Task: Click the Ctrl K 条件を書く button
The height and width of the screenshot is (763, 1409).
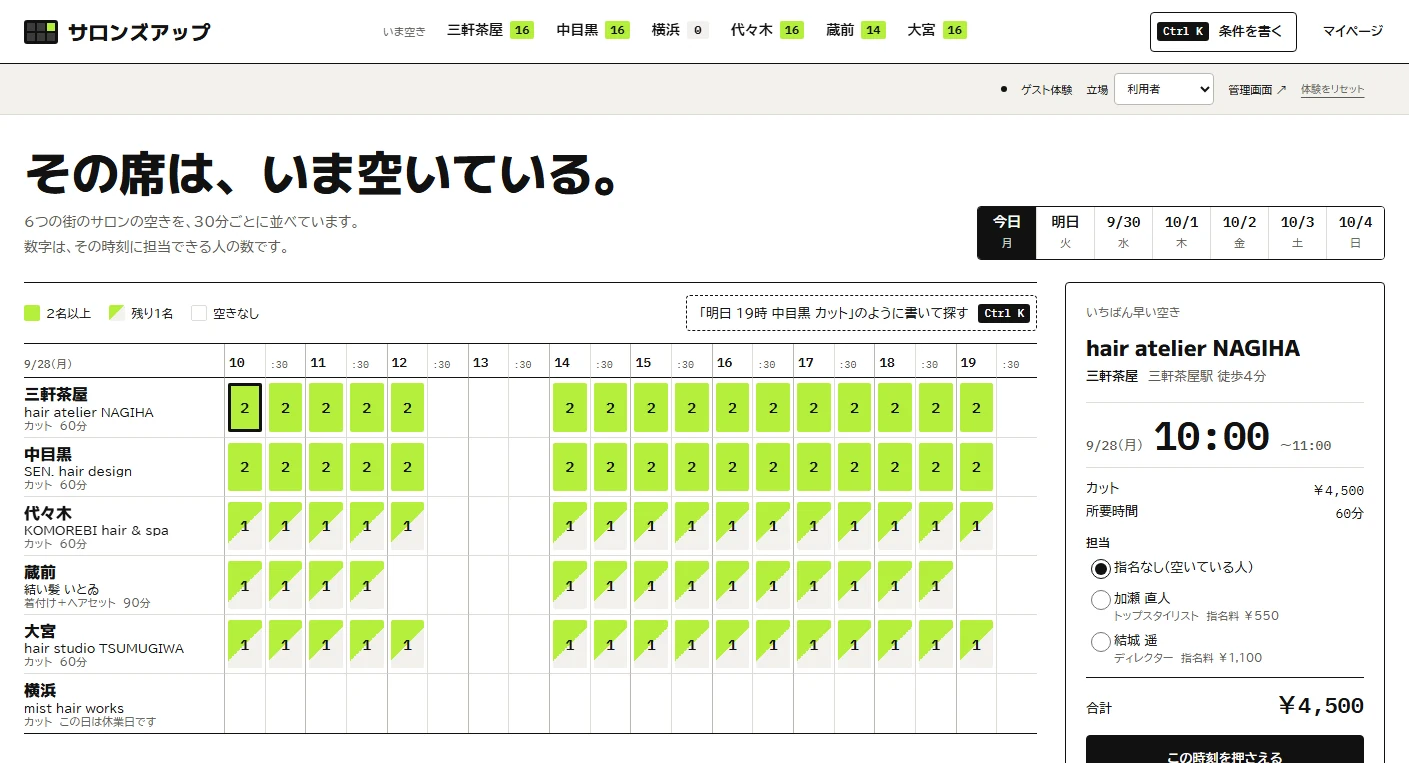Action: 1223,32
